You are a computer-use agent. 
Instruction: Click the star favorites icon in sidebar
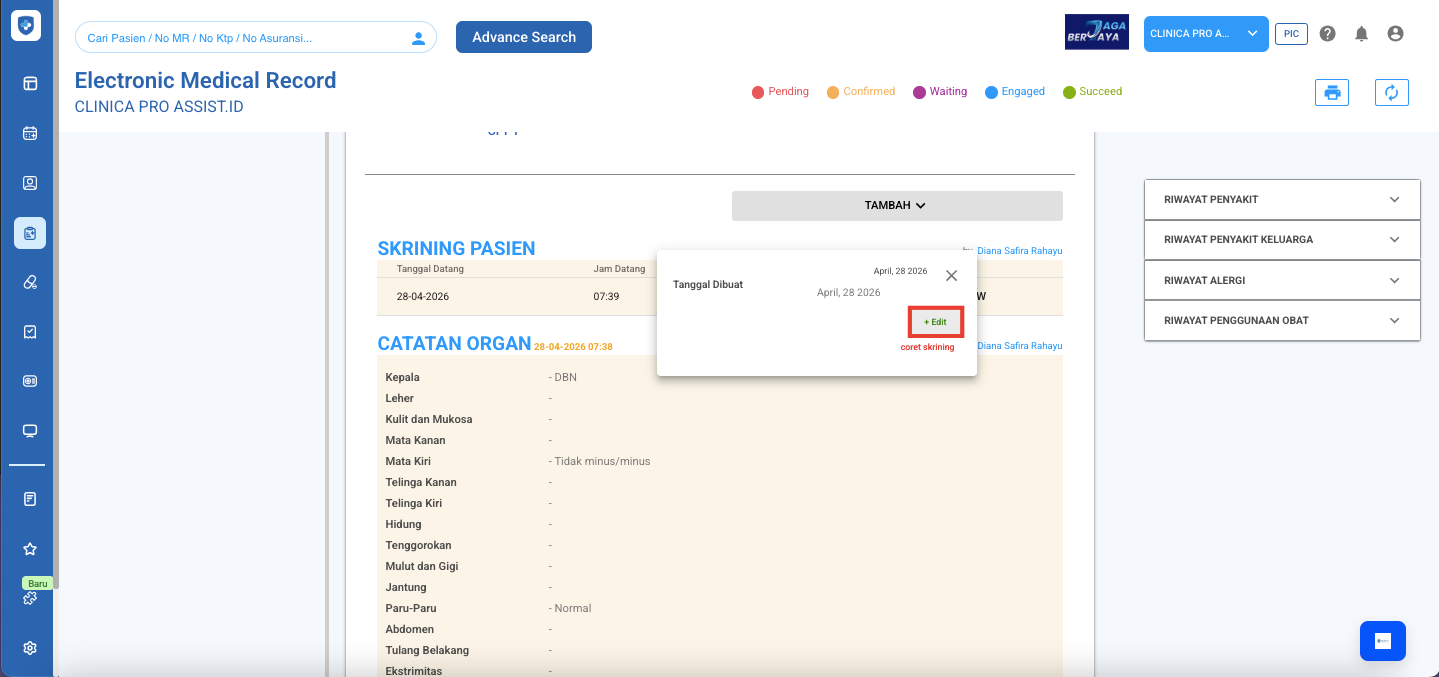pyautogui.click(x=30, y=549)
